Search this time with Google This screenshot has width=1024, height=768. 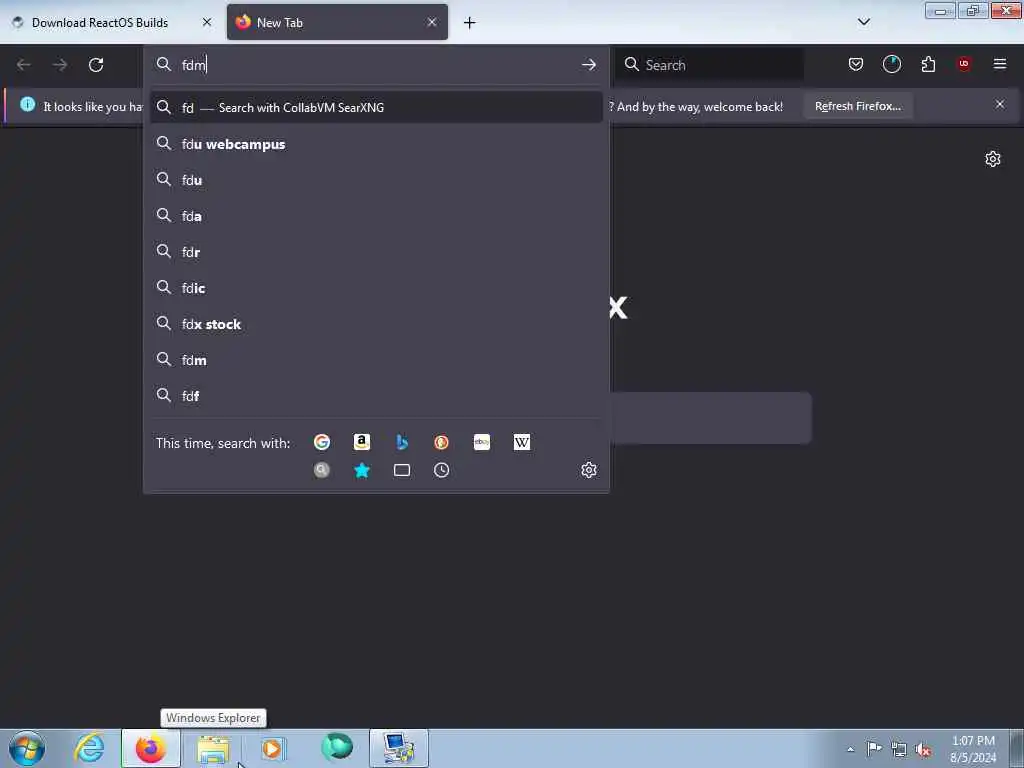click(x=322, y=443)
